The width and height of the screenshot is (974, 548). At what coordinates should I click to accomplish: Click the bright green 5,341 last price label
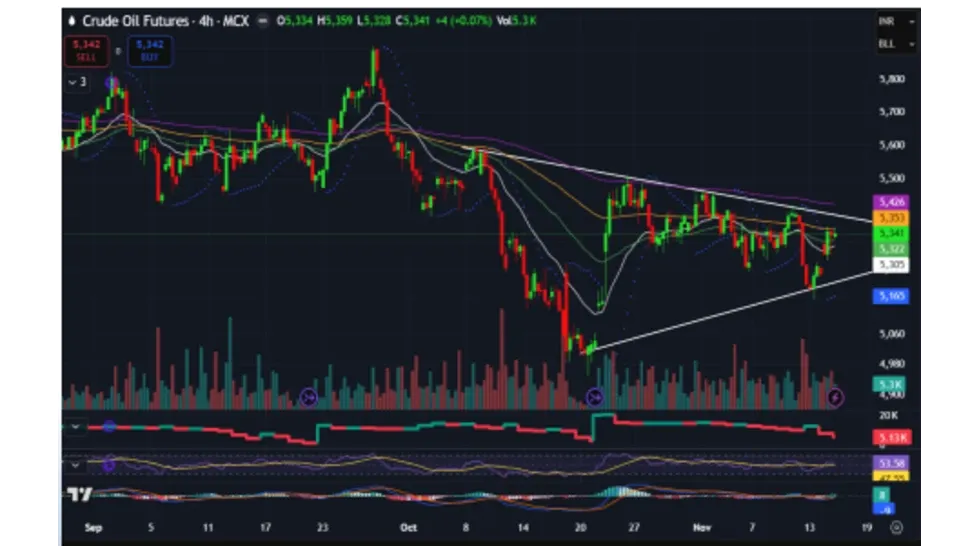[891, 234]
